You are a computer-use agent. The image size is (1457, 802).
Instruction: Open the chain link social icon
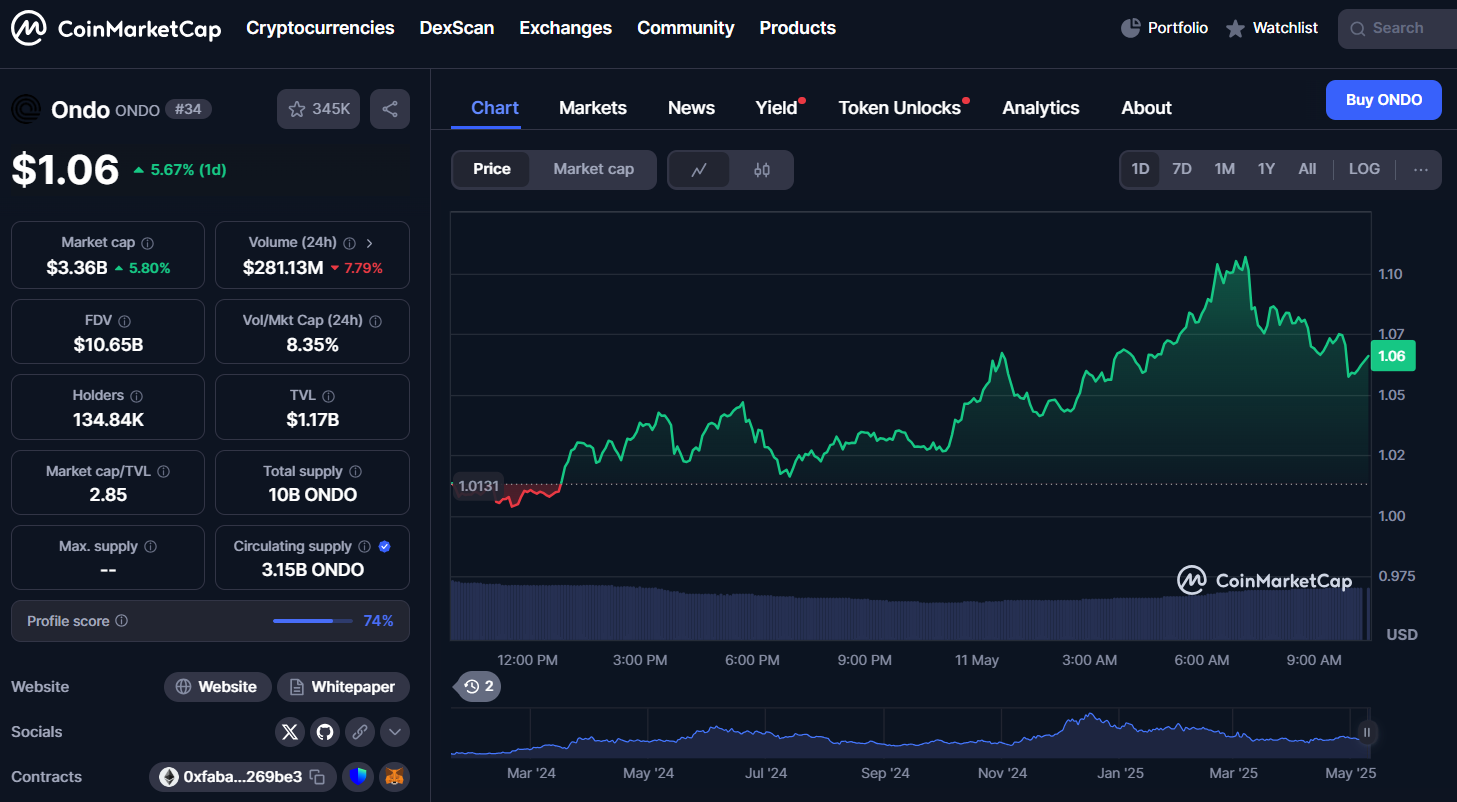point(360,732)
